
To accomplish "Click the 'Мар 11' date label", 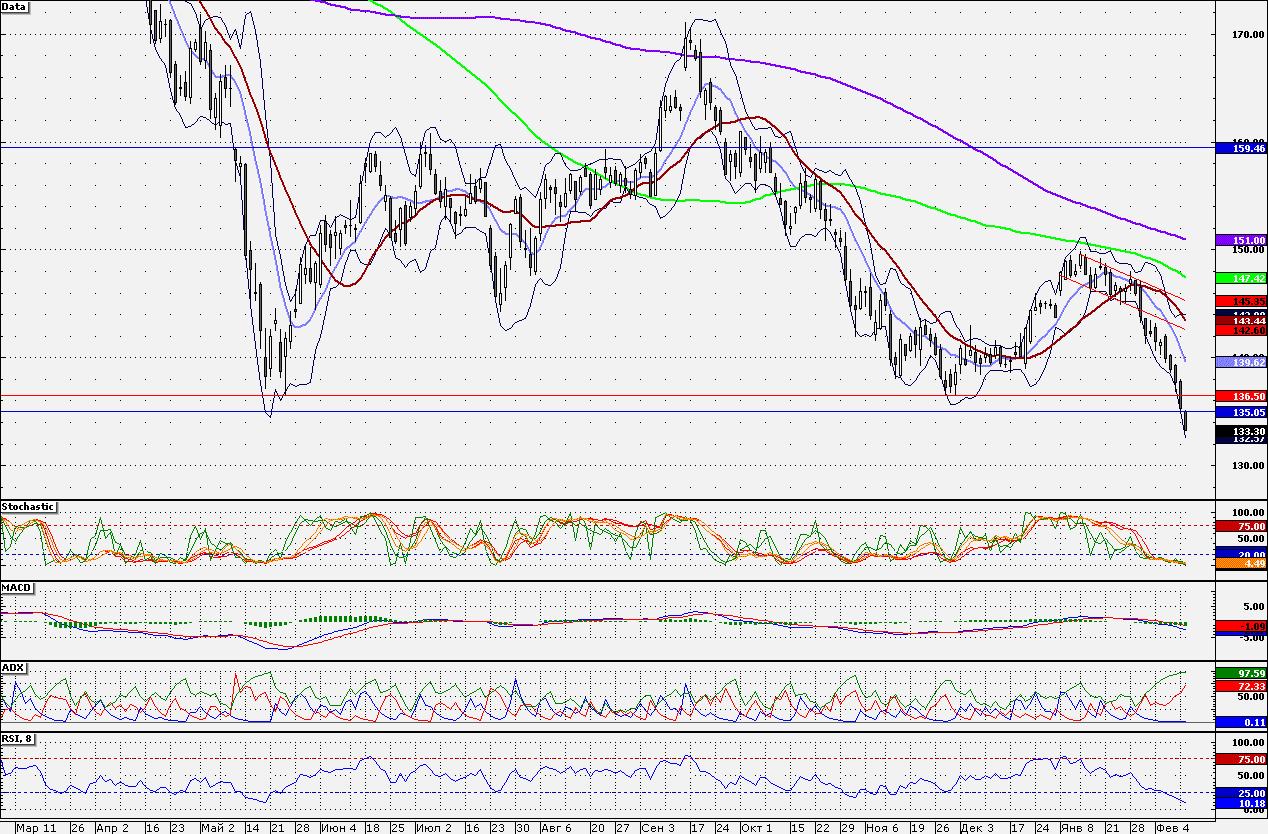I will (x=37, y=828).
